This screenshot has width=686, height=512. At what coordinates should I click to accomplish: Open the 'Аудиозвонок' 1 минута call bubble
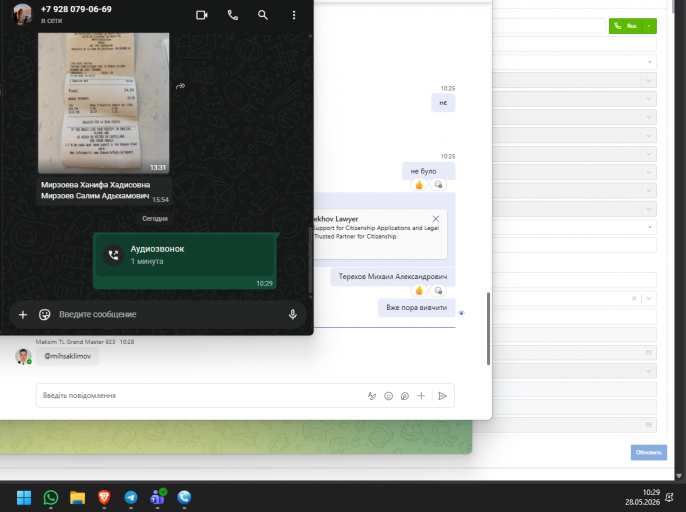tap(184, 261)
